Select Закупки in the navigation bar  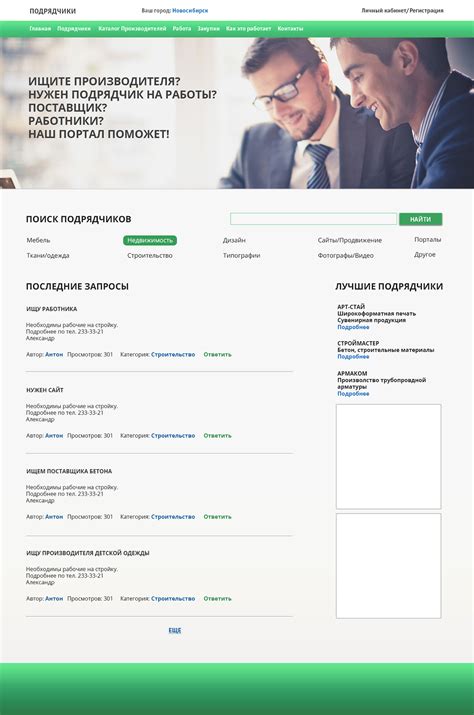tap(208, 28)
